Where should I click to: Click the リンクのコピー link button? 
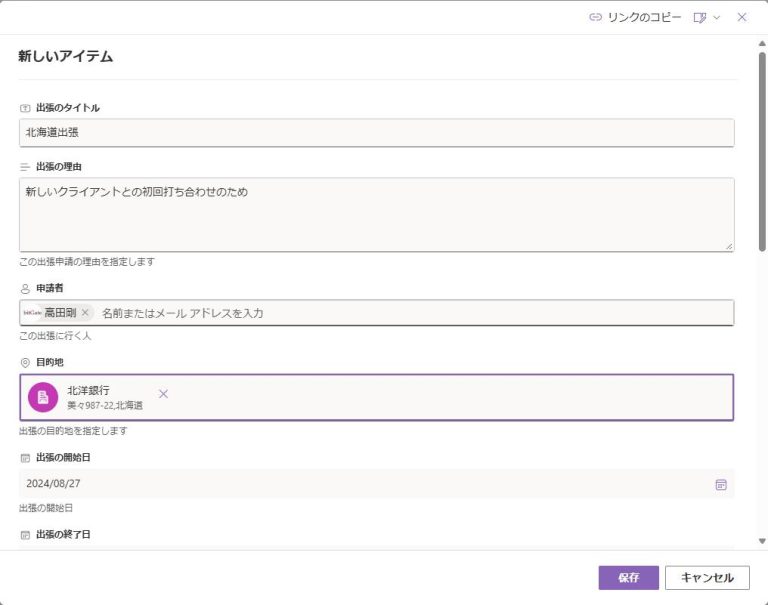click(x=635, y=17)
